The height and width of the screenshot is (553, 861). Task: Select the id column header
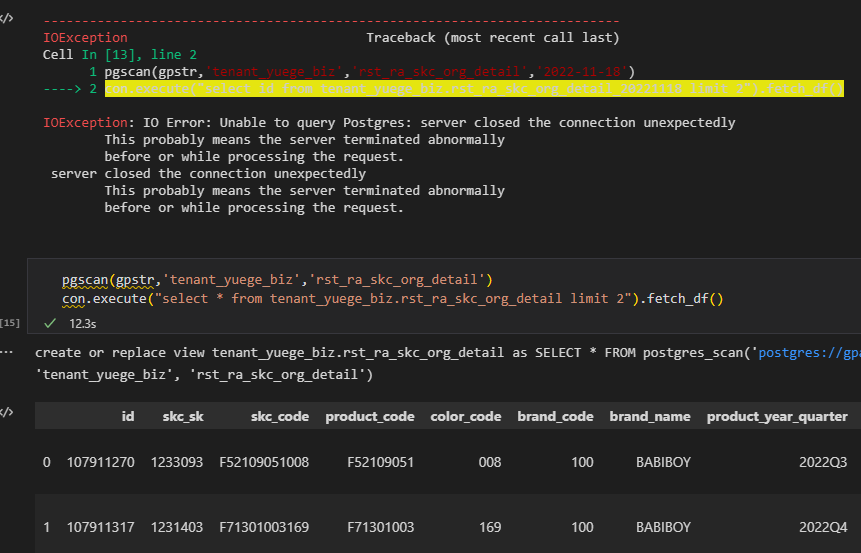click(128, 416)
